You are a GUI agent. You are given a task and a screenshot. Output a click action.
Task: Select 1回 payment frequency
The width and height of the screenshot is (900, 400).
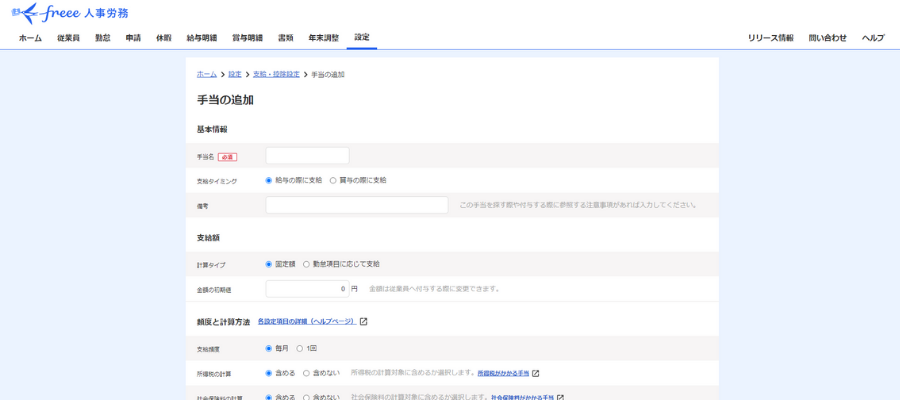(x=300, y=348)
